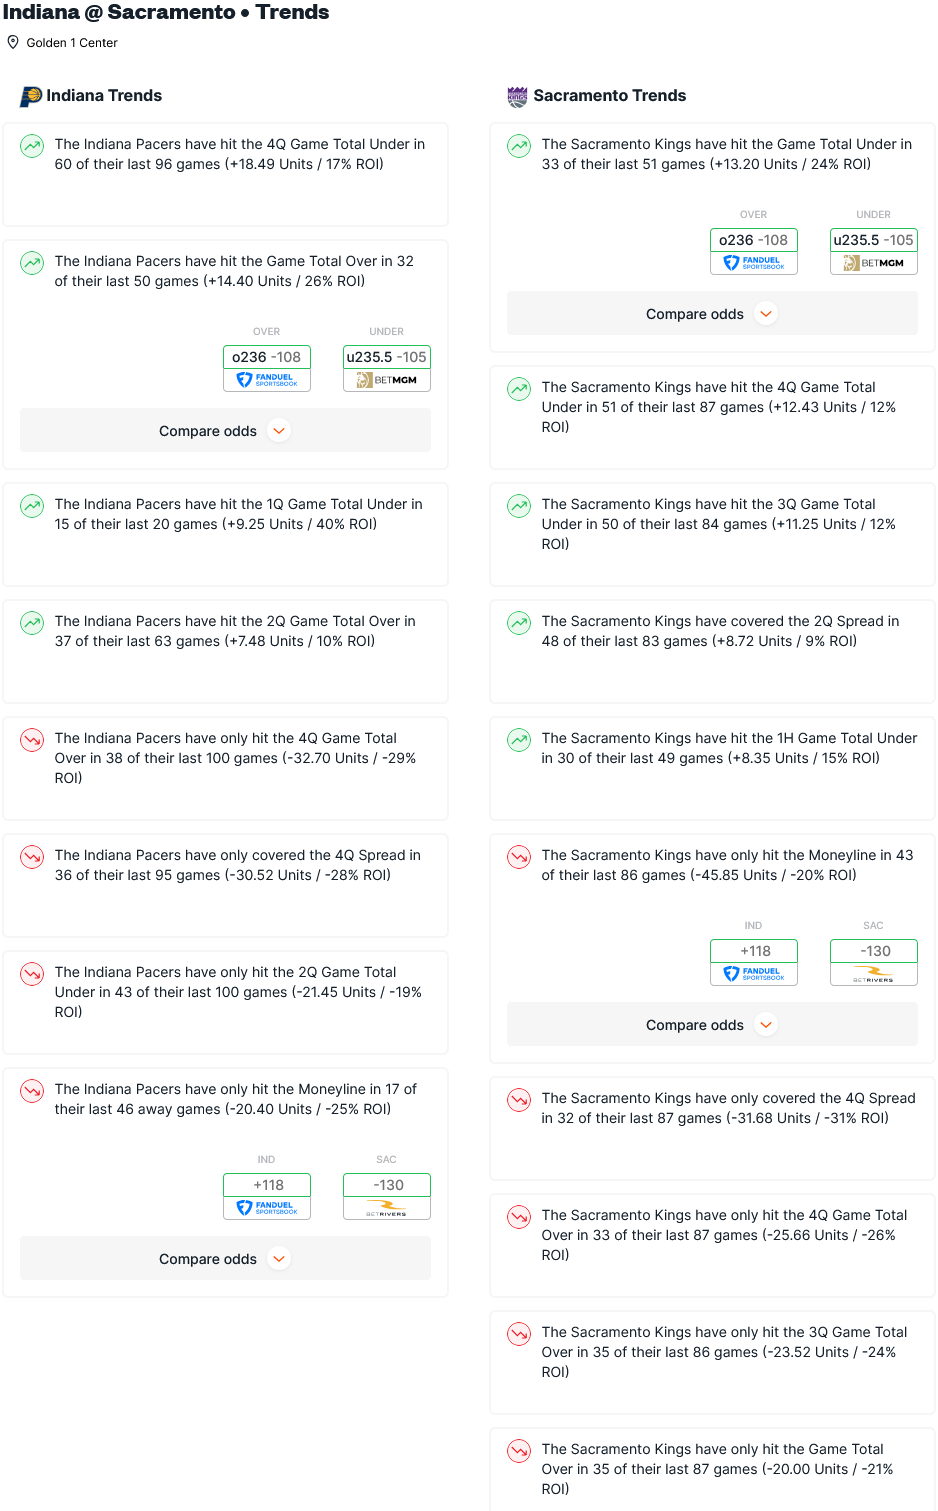
Task: Open the Kings 3Q Game Total Under trend card
Action: (x=712, y=535)
